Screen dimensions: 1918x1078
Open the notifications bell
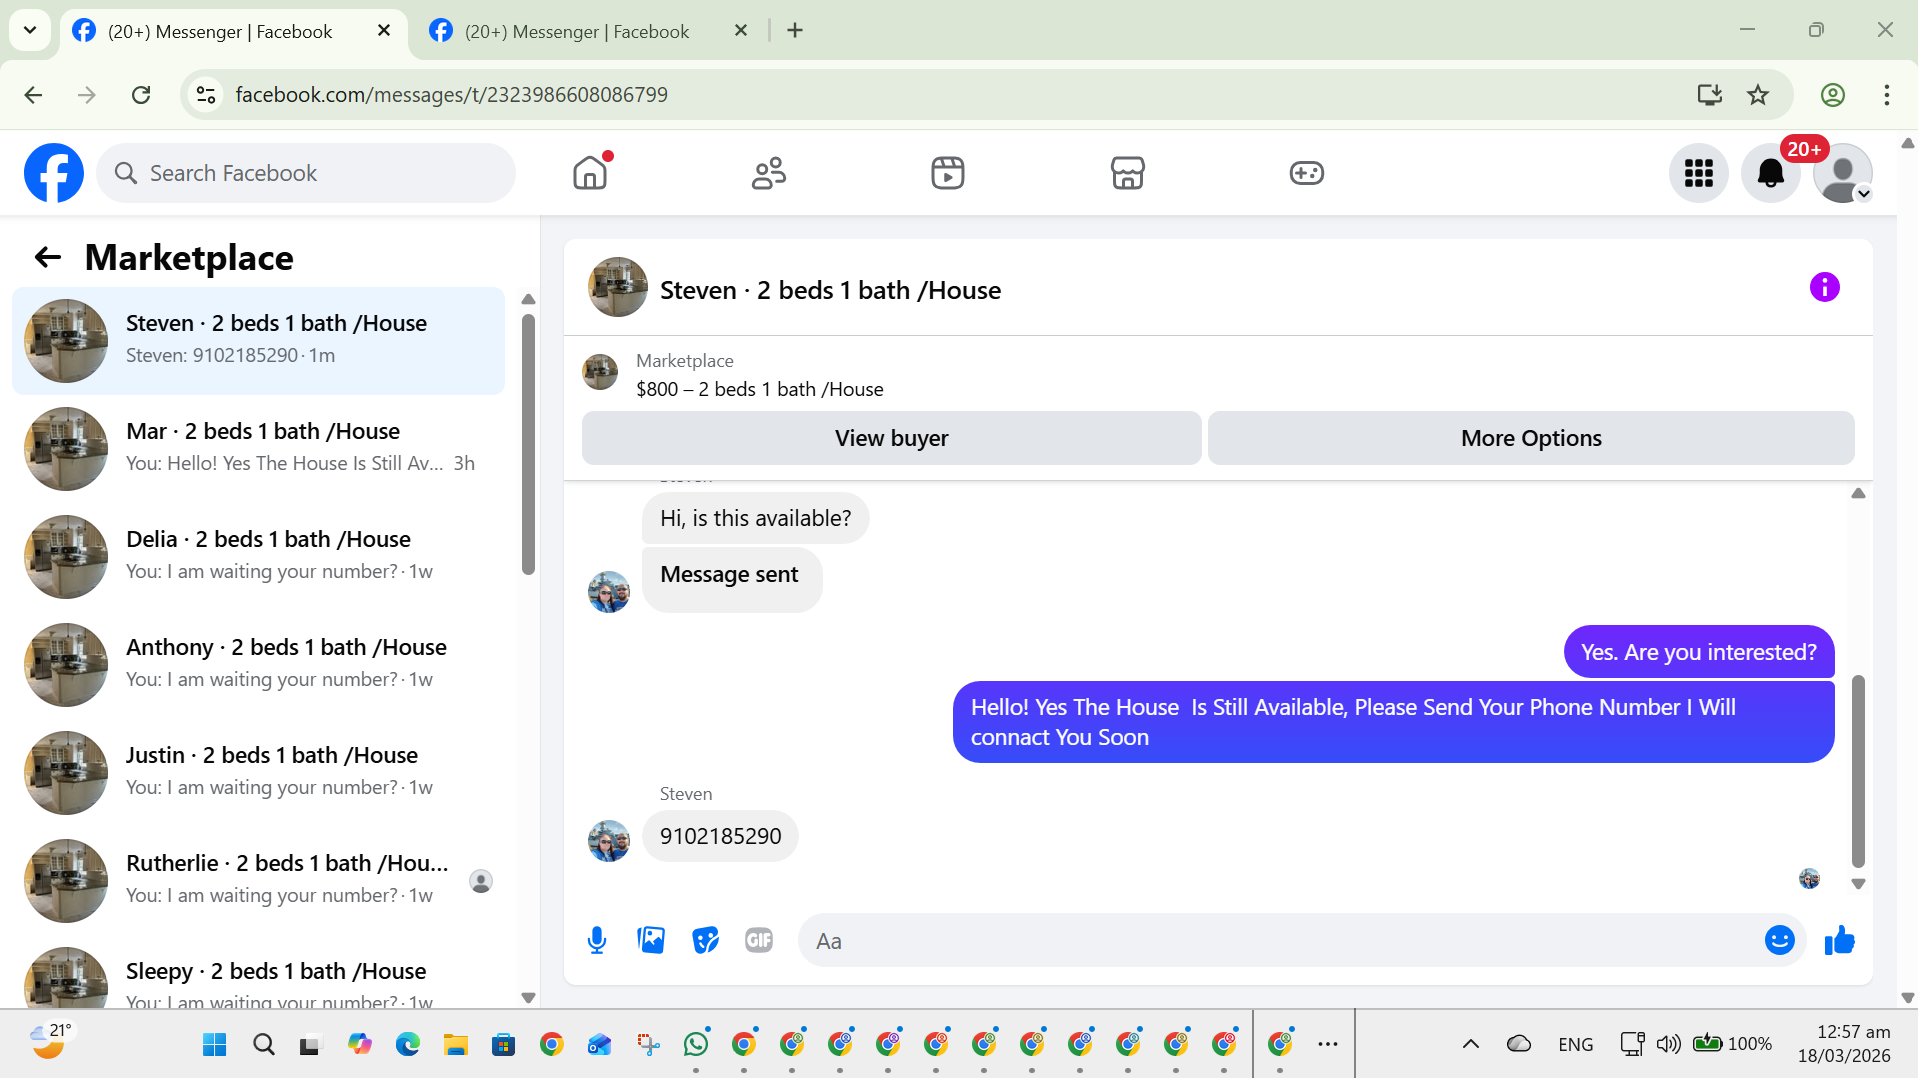point(1770,173)
